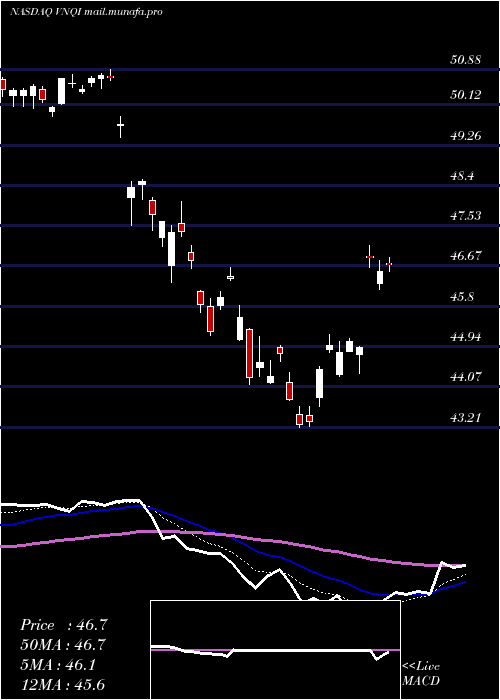Screen dimensions: 500x700
Task: Click the 50.88 price level label
Action: 466,59
